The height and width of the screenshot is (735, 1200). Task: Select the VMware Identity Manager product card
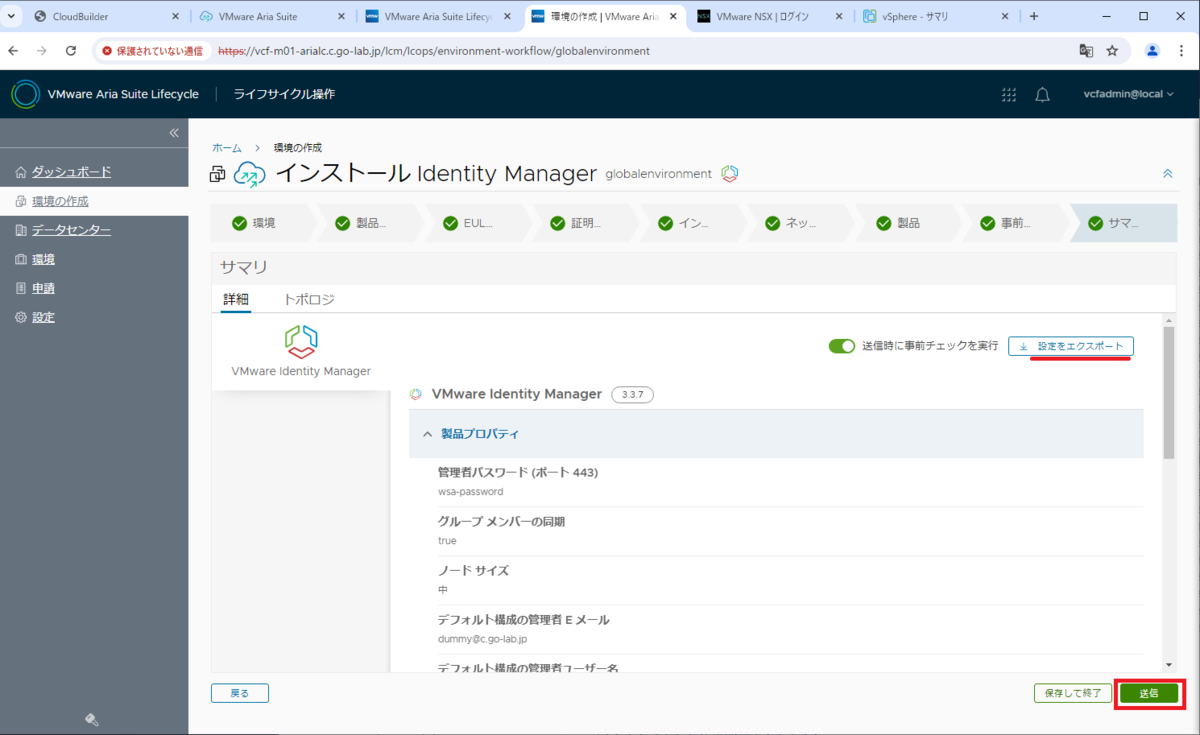300,352
